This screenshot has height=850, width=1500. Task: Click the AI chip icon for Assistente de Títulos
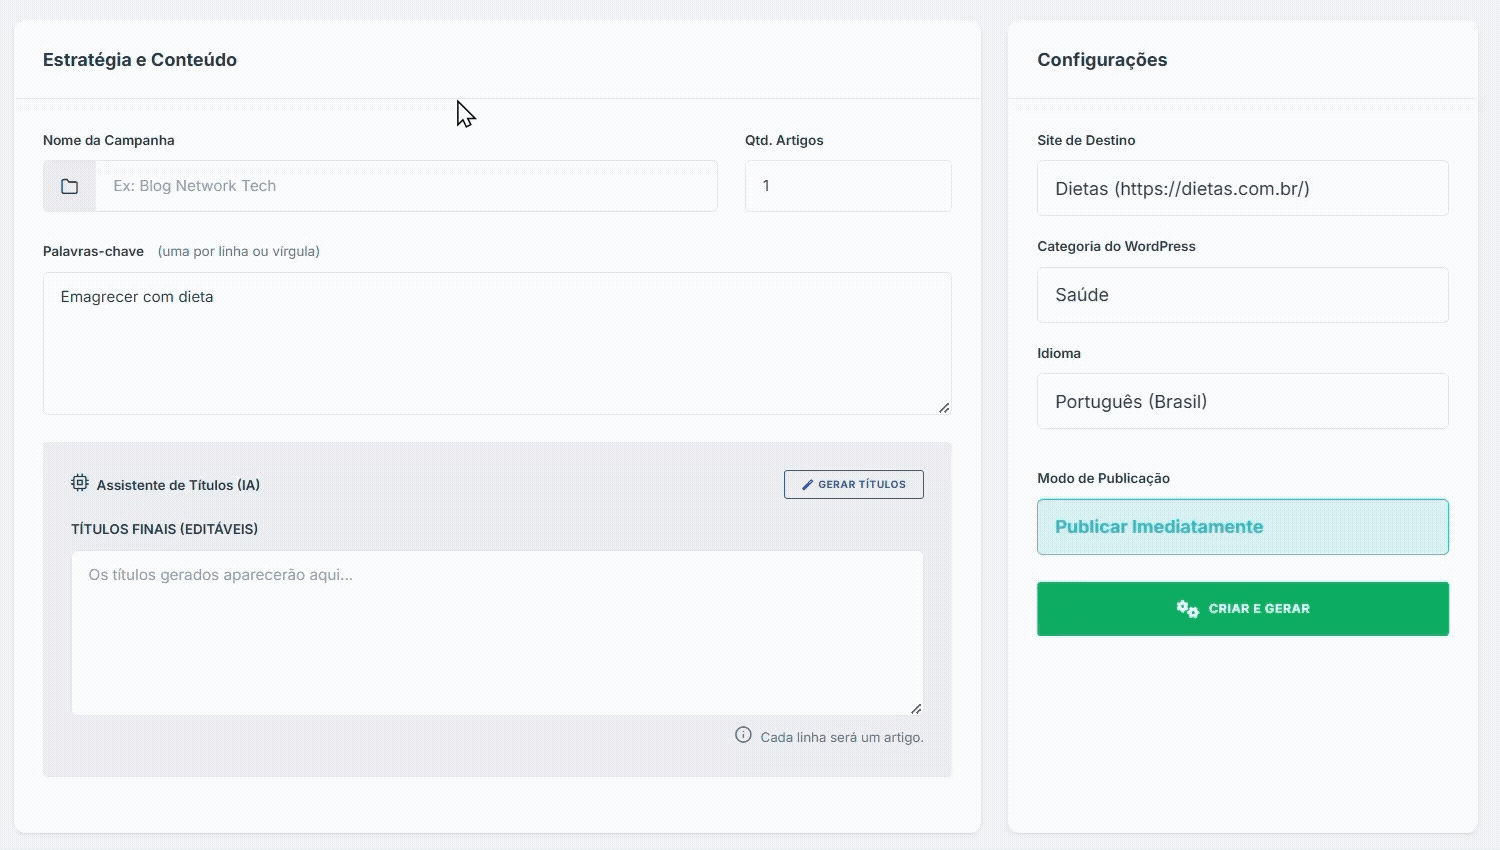pos(80,484)
